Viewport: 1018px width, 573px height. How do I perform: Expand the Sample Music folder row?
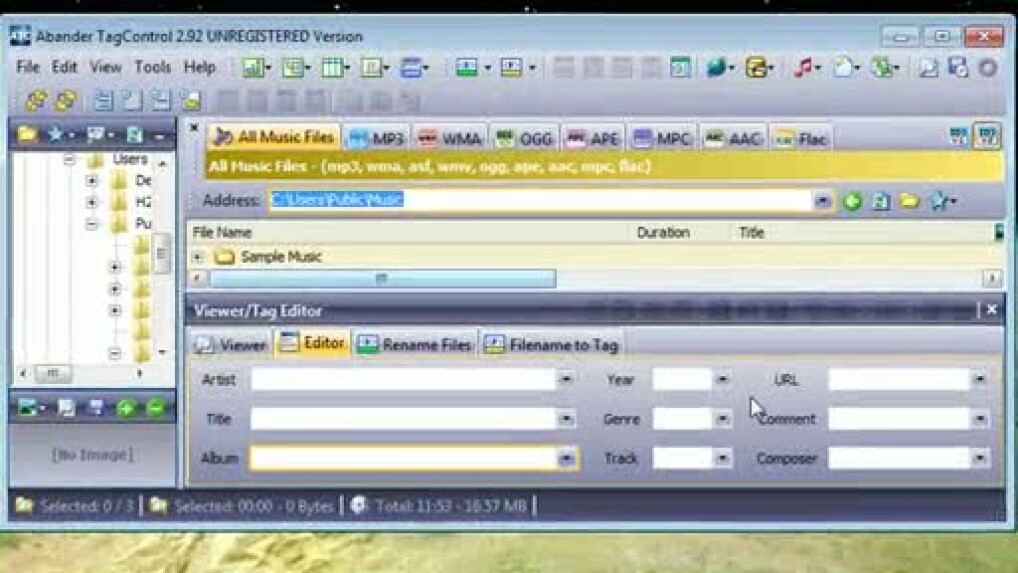[198, 257]
